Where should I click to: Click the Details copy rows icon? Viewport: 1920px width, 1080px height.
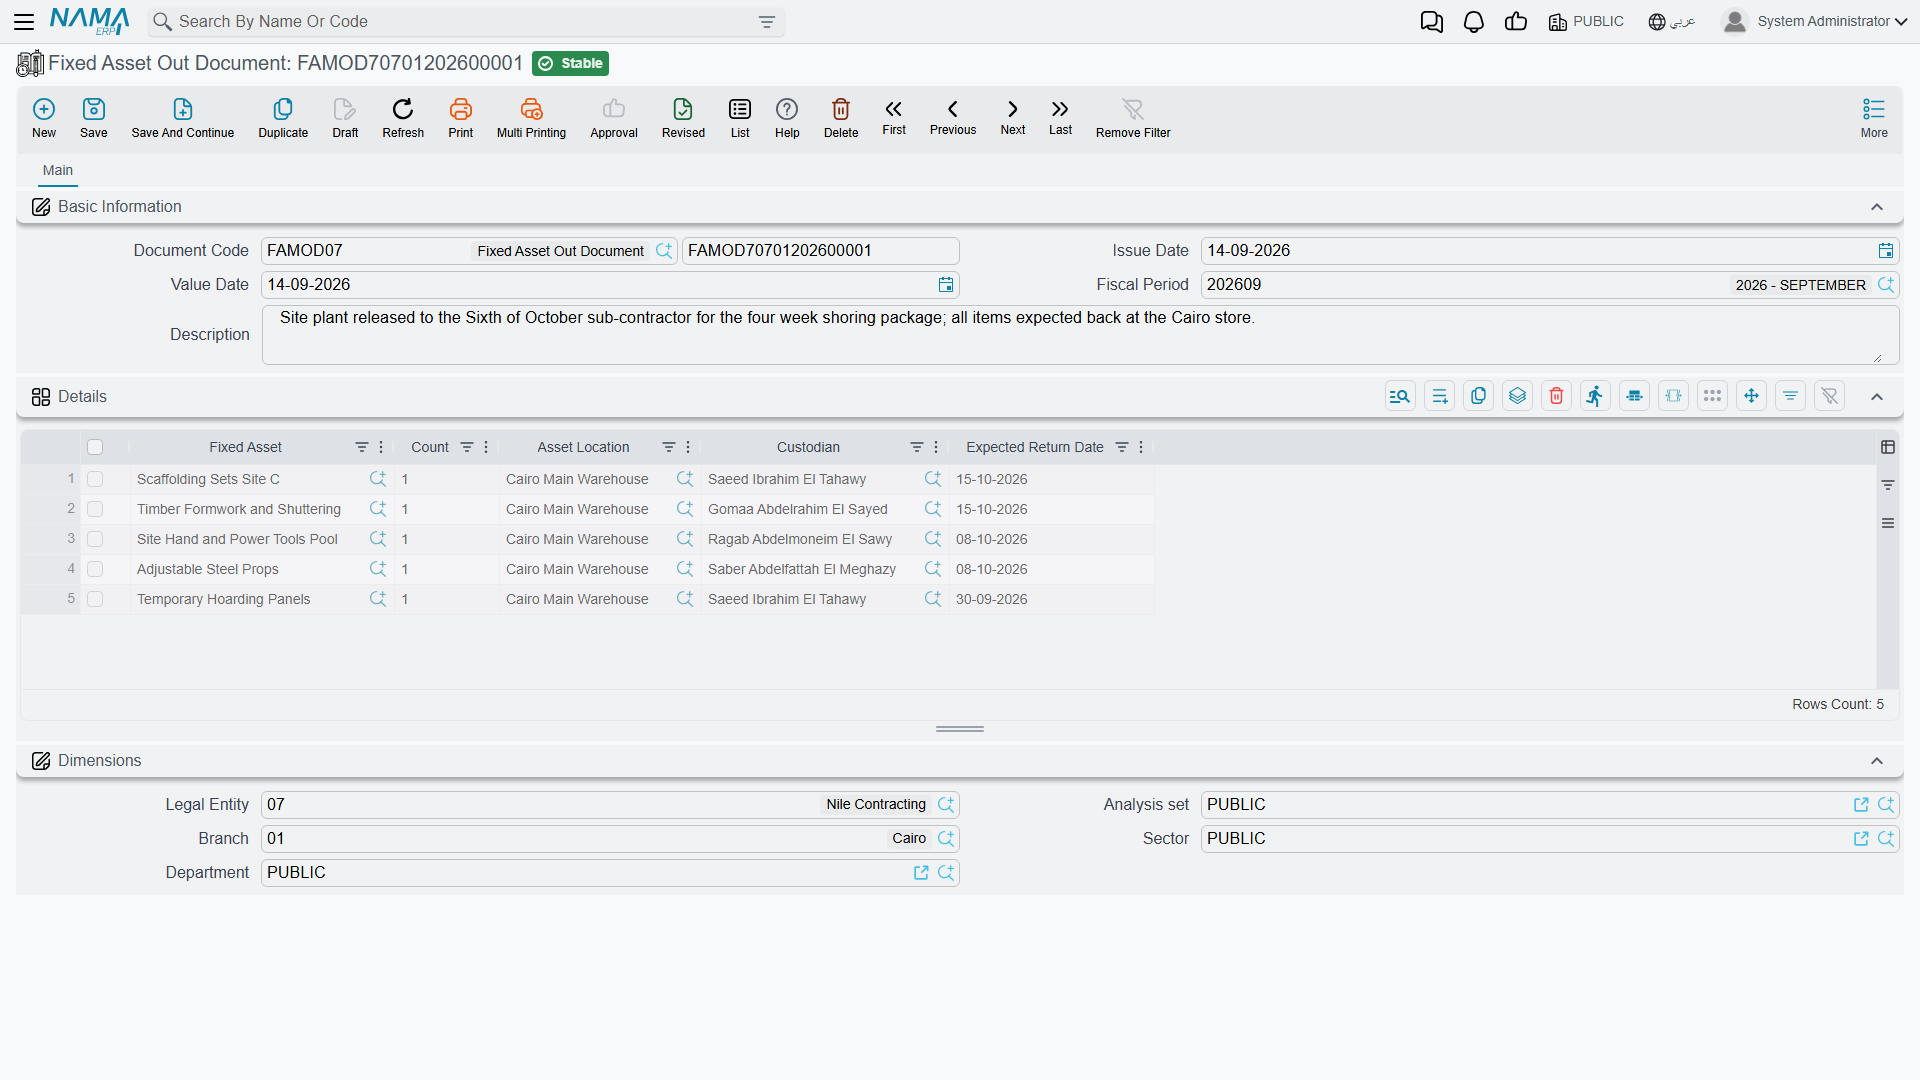tap(1478, 396)
